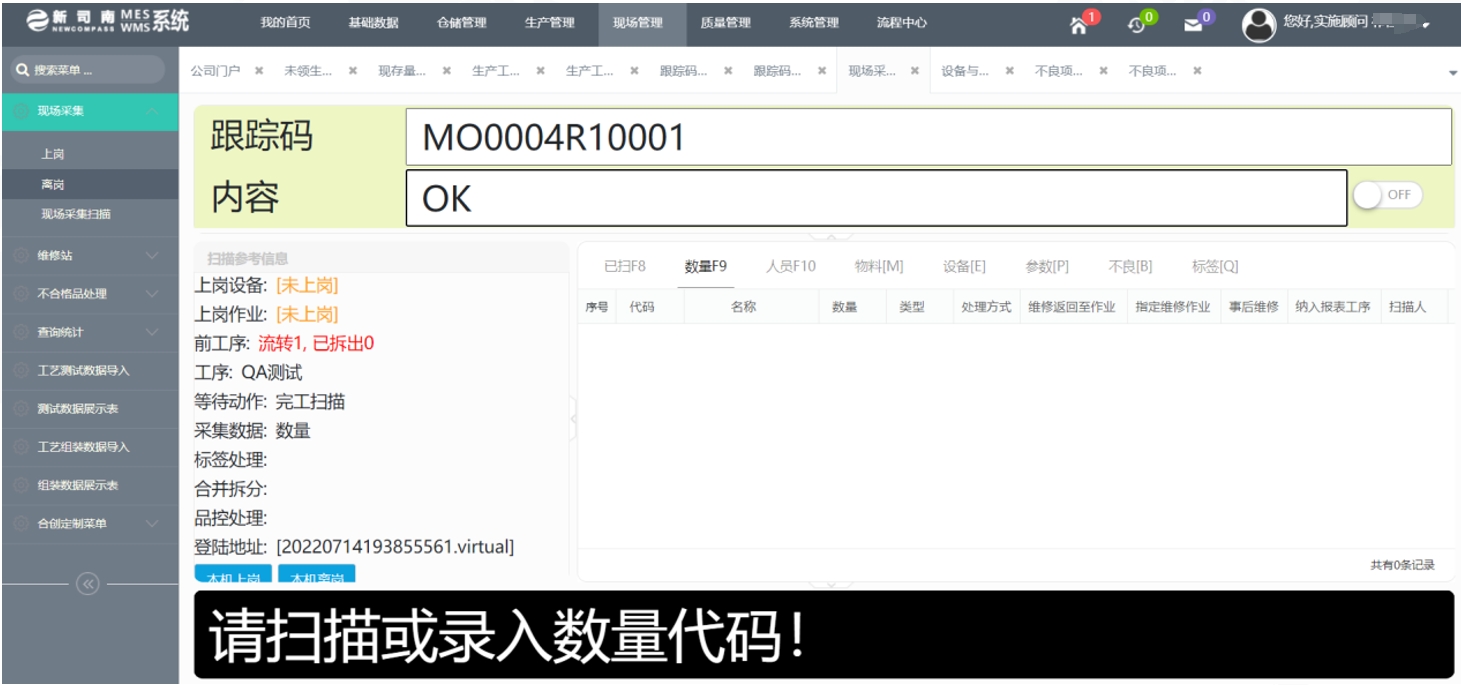Open the clock history icon with green badge

tap(1136, 26)
